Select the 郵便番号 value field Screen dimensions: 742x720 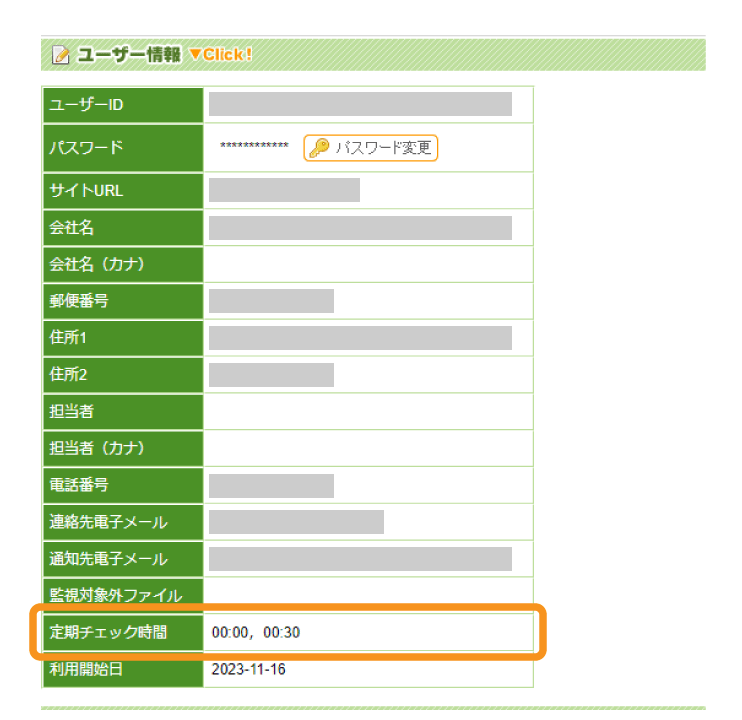click(271, 301)
